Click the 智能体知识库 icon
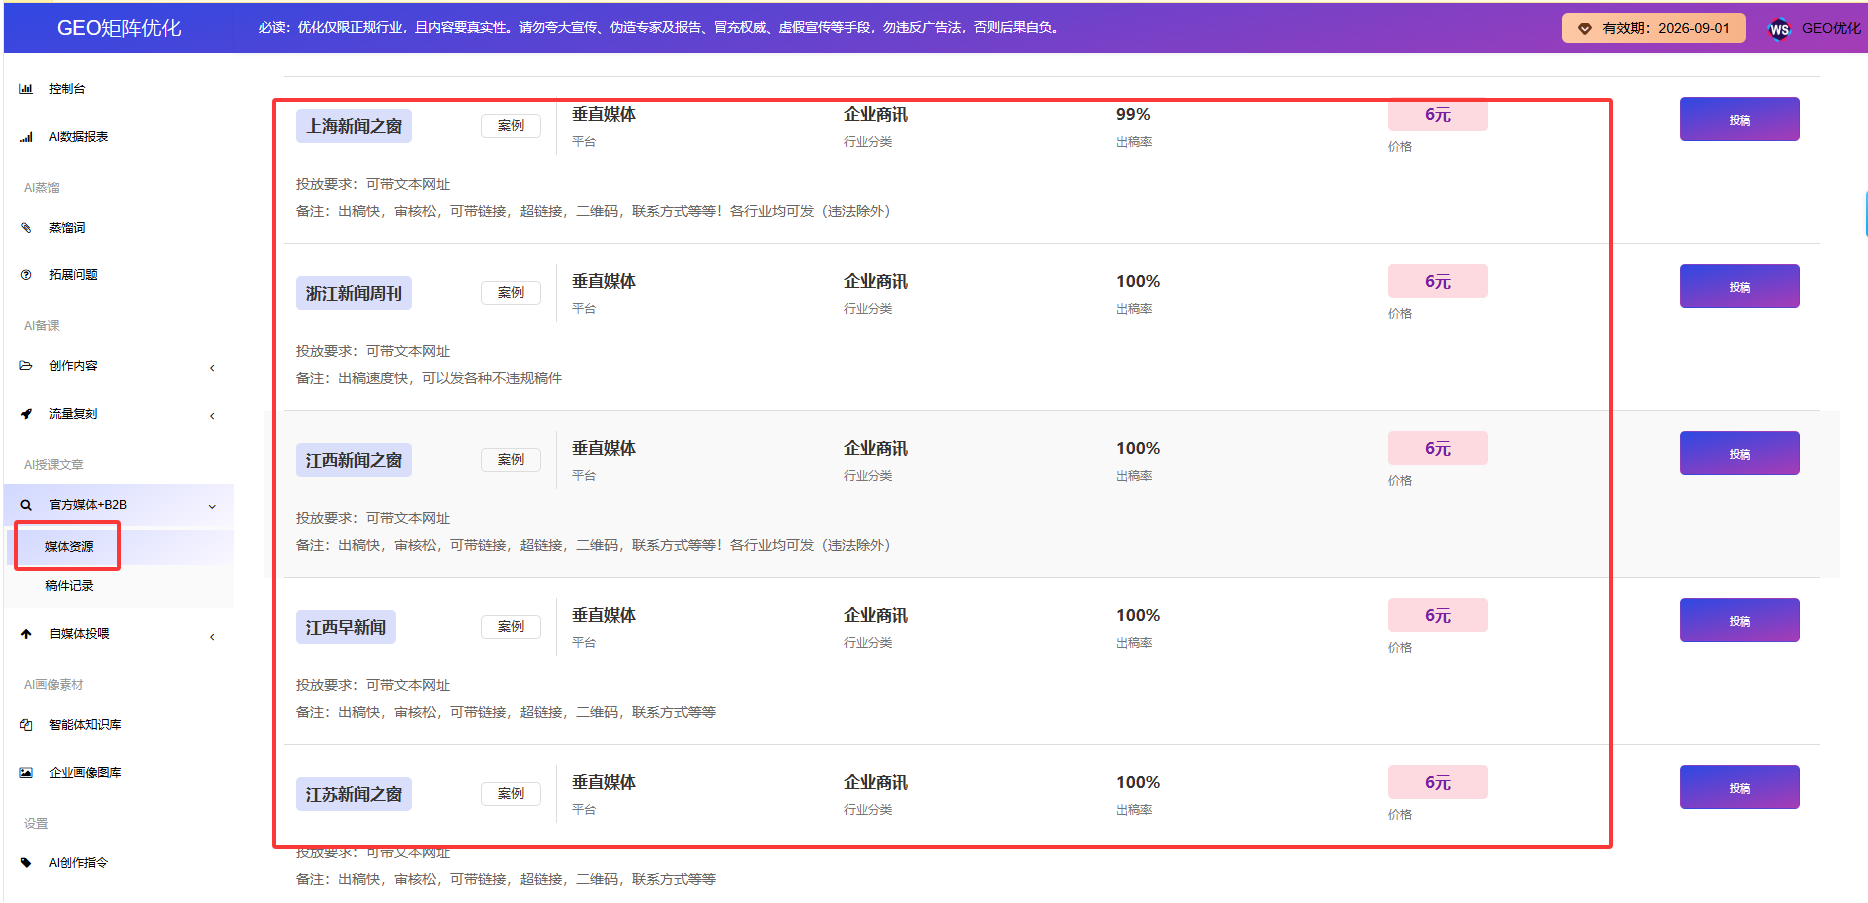The width and height of the screenshot is (1868, 903). tap(26, 725)
